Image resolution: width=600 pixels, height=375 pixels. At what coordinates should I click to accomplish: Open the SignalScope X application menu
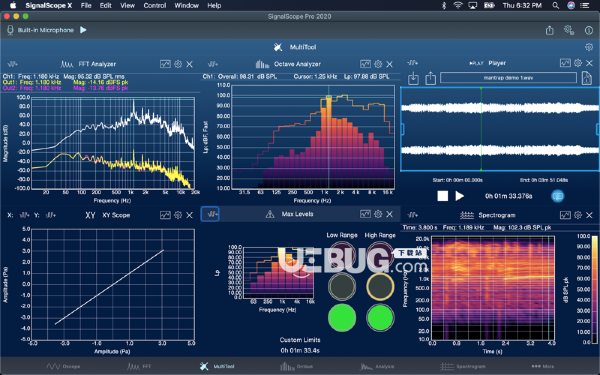click(x=49, y=5)
